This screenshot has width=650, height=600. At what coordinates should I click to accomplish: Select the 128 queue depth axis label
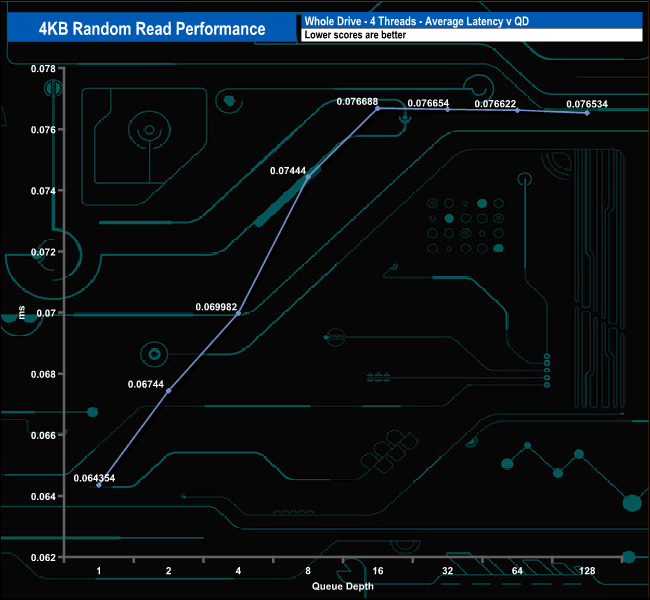point(587,571)
